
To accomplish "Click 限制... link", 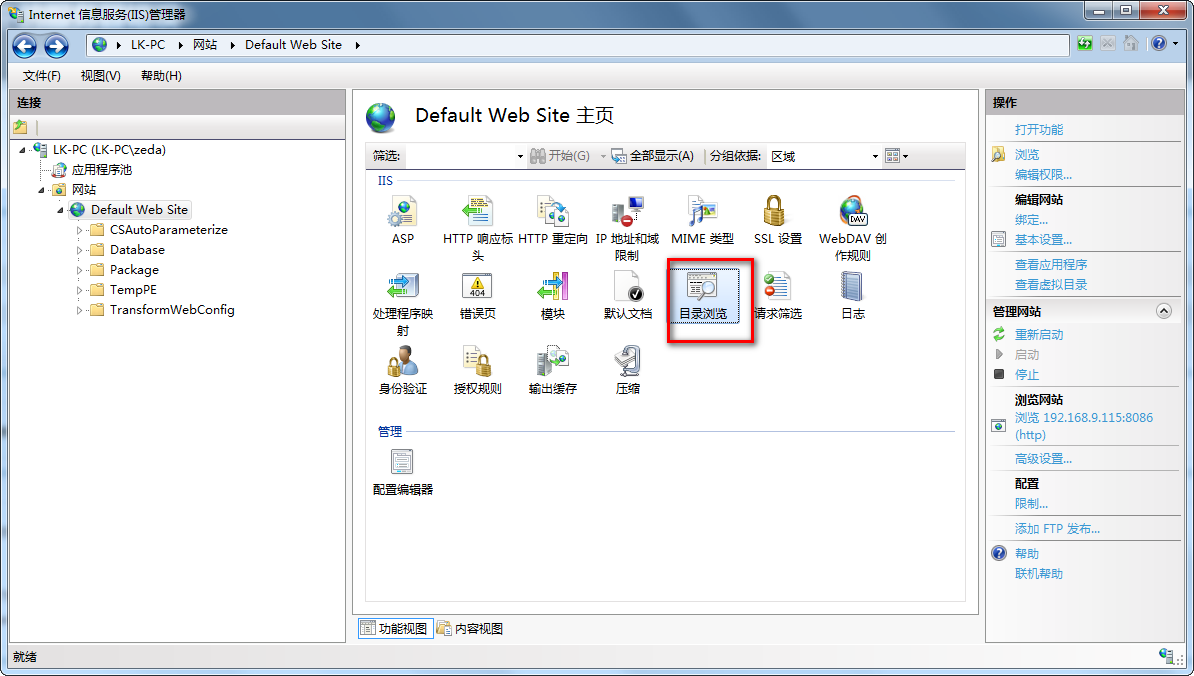I will [x=1031, y=503].
